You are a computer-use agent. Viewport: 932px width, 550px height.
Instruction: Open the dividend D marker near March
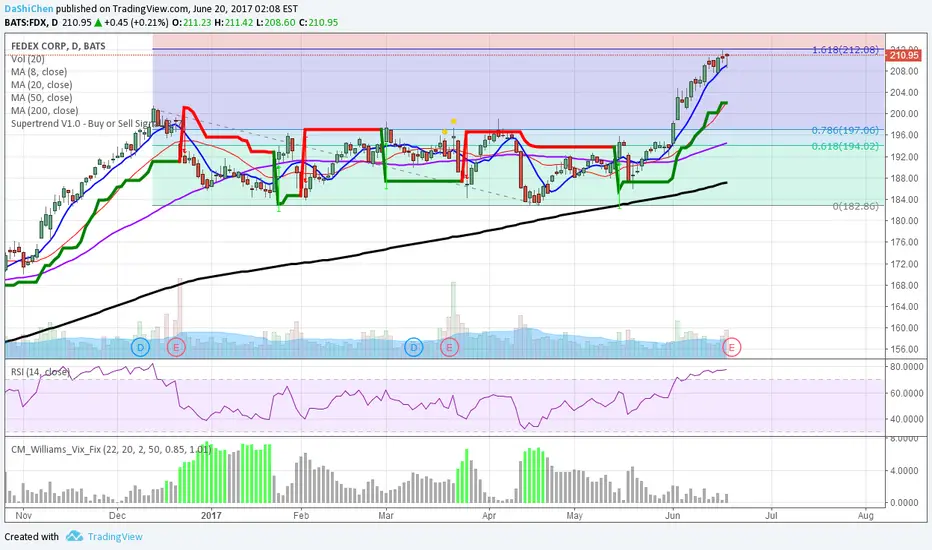[414, 347]
